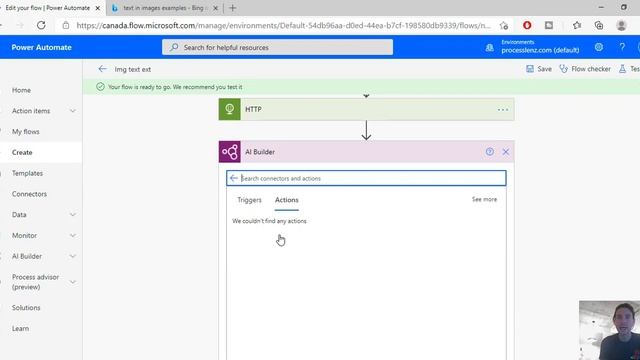640x360 pixels.
Task: Open Home in the sidebar
Action: pos(21,90)
